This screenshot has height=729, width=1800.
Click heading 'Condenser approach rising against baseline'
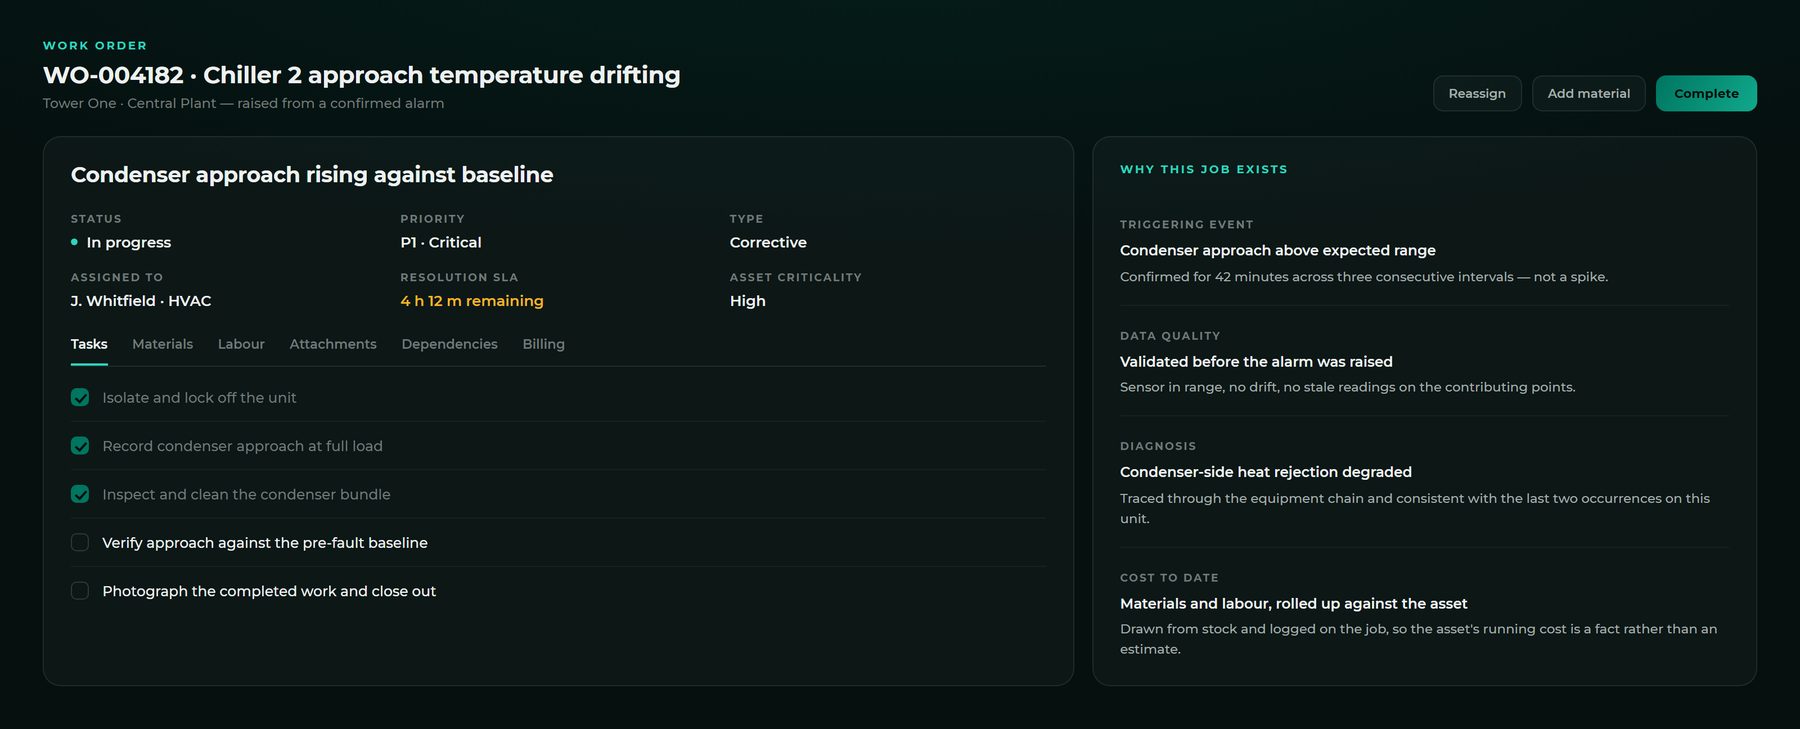(312, 174)
